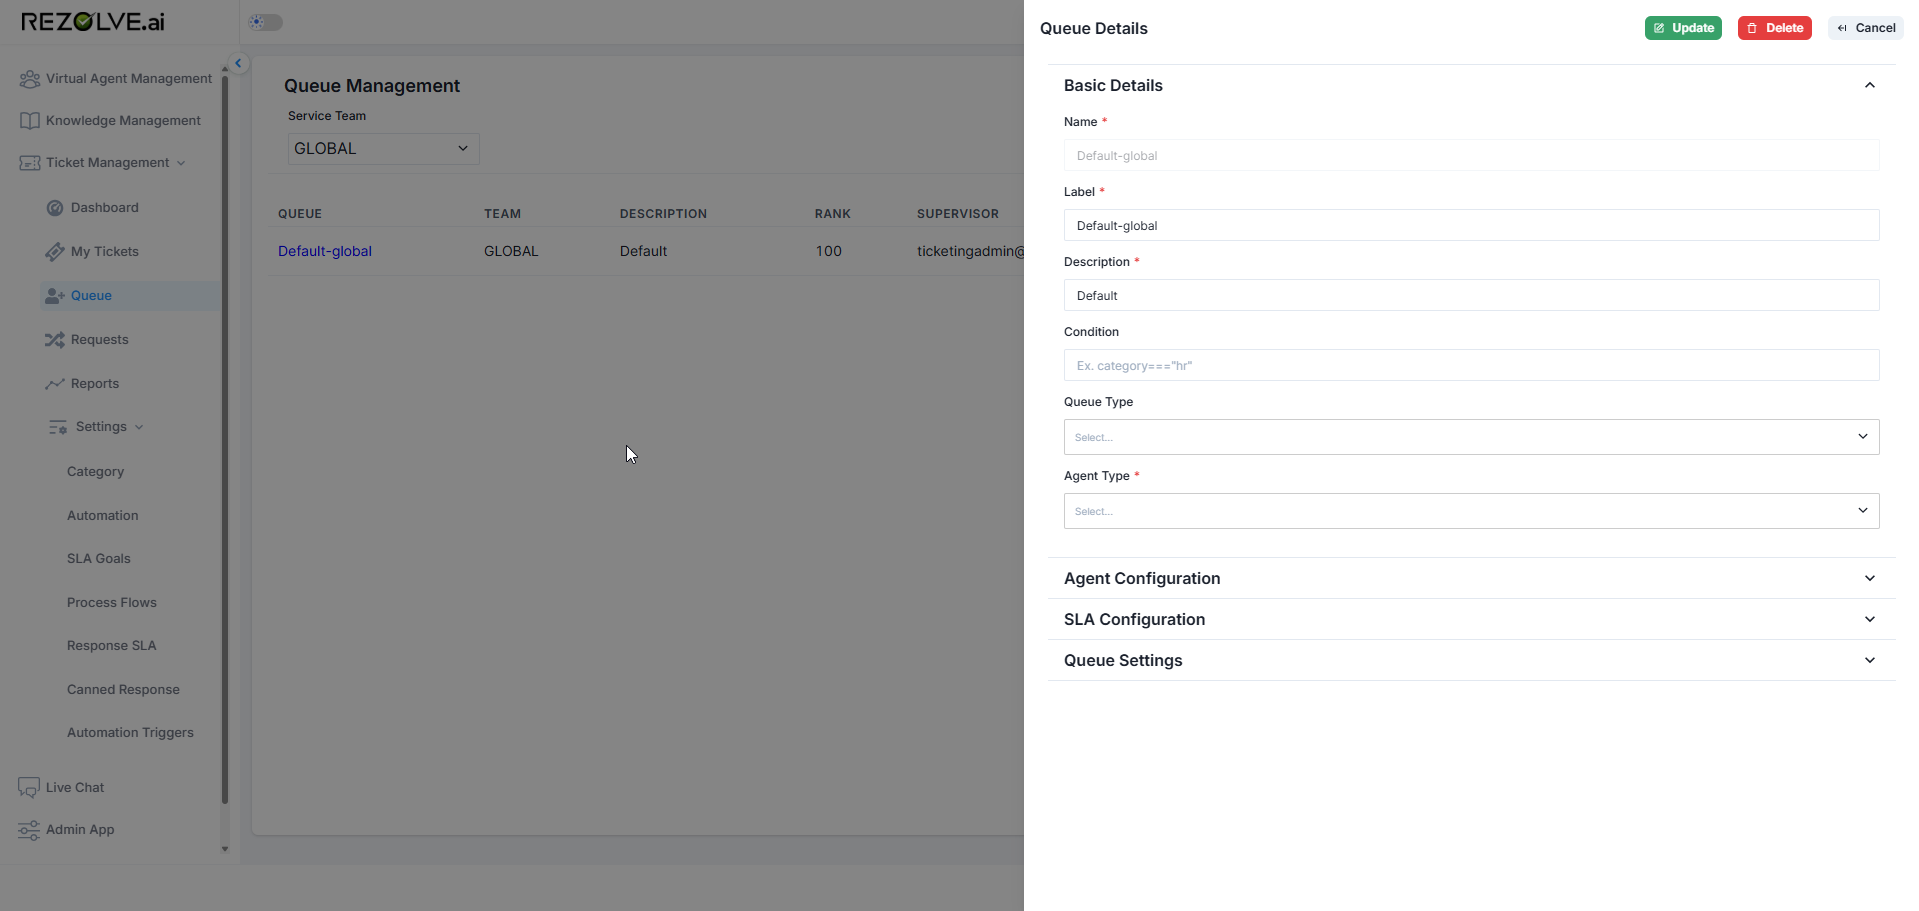This screenshot has height=911, width=1919.
Task: Click the DESCRIPTION column header
Action: click(663, 214)
